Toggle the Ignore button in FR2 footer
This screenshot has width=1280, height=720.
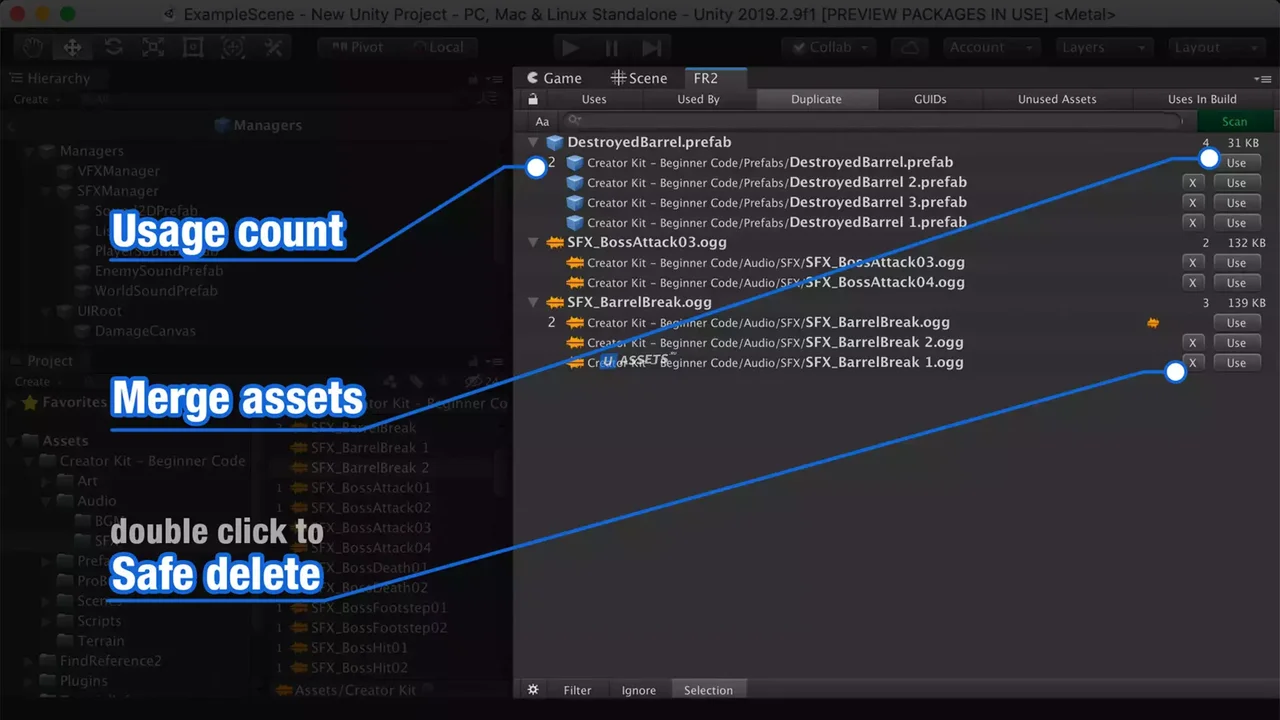[x=639, y=690]
